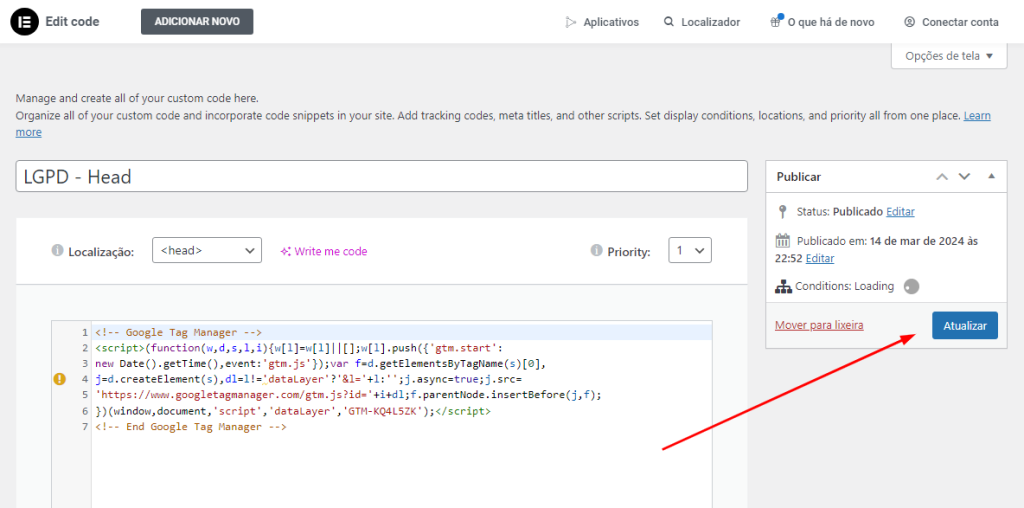Click the Conditions loading spinner

tap(912, 286)
